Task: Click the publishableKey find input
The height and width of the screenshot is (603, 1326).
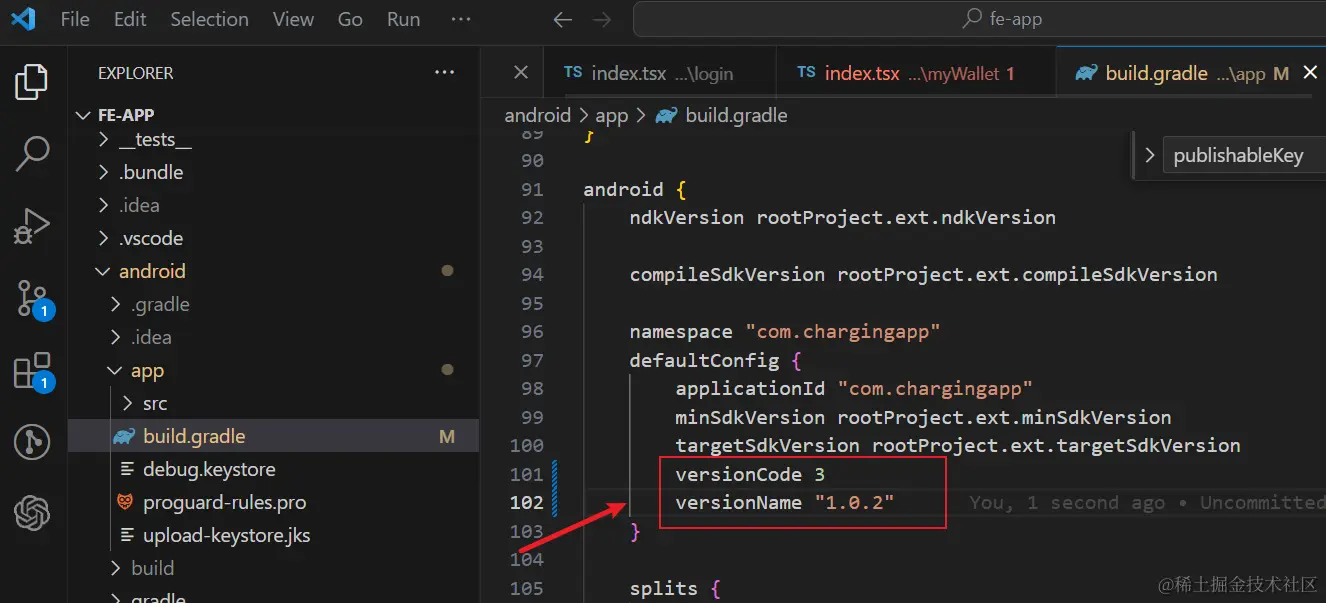Action: click(x=1244, y=155)
